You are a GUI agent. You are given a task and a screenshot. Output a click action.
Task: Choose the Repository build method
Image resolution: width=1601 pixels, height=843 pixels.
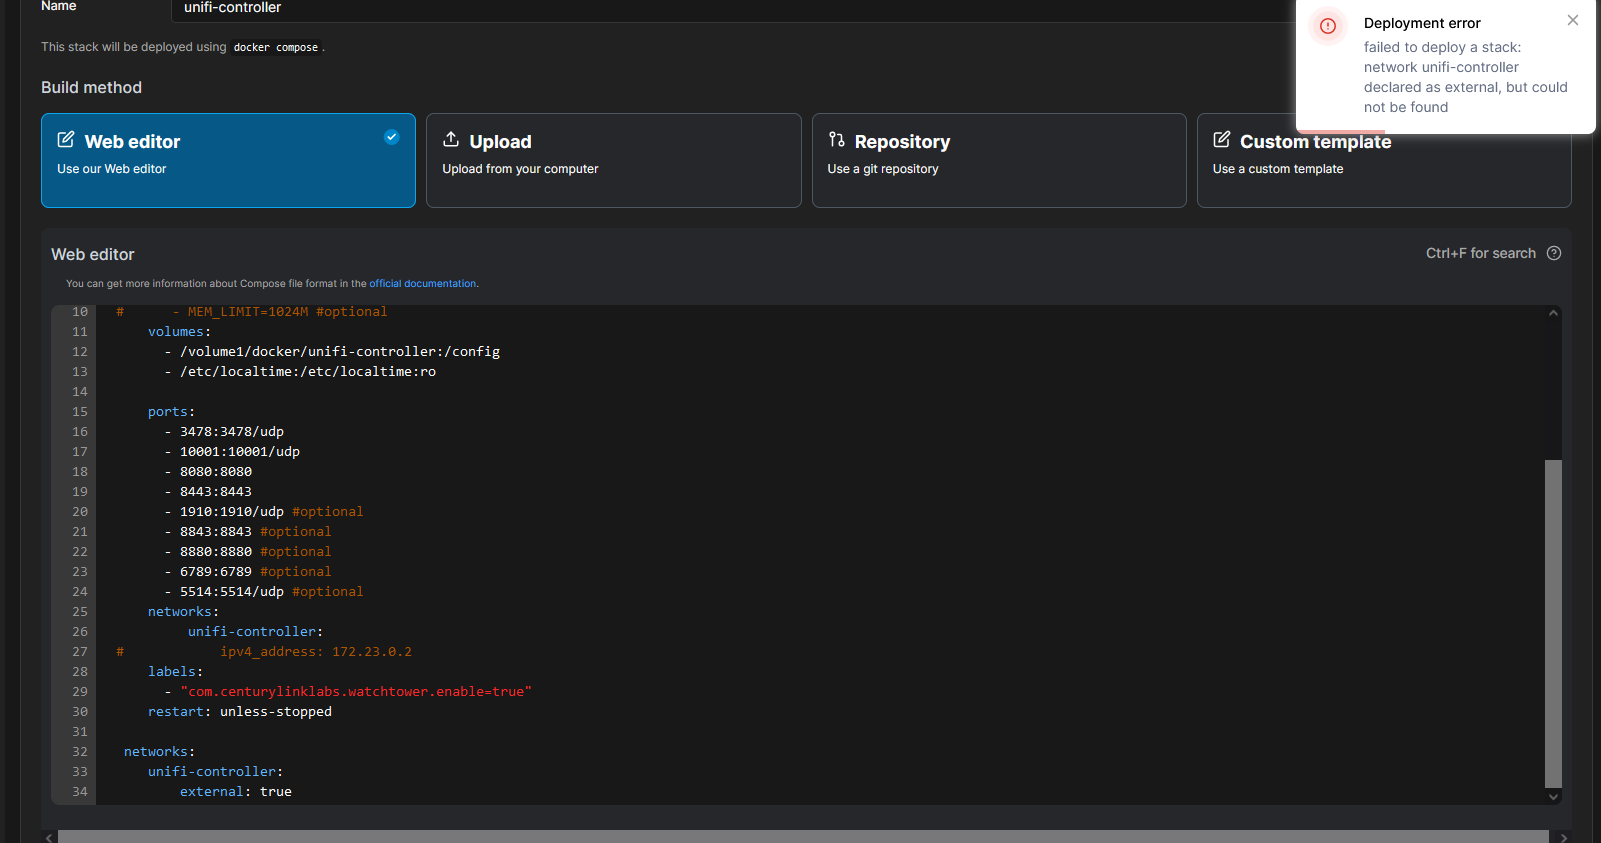(x=998, y=160)
